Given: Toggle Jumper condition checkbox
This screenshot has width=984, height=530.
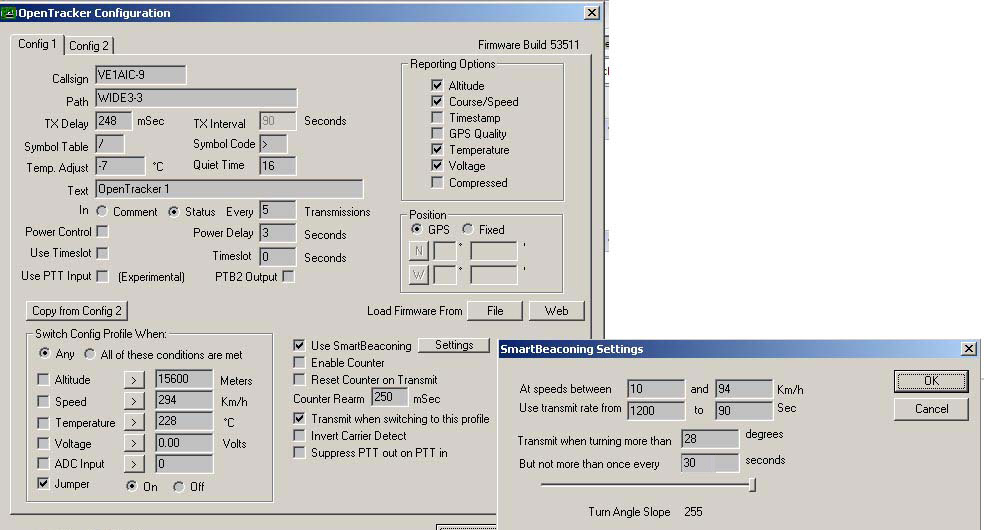Looking at the screenshot, I should pyautogui.click(x=43, y=483).
